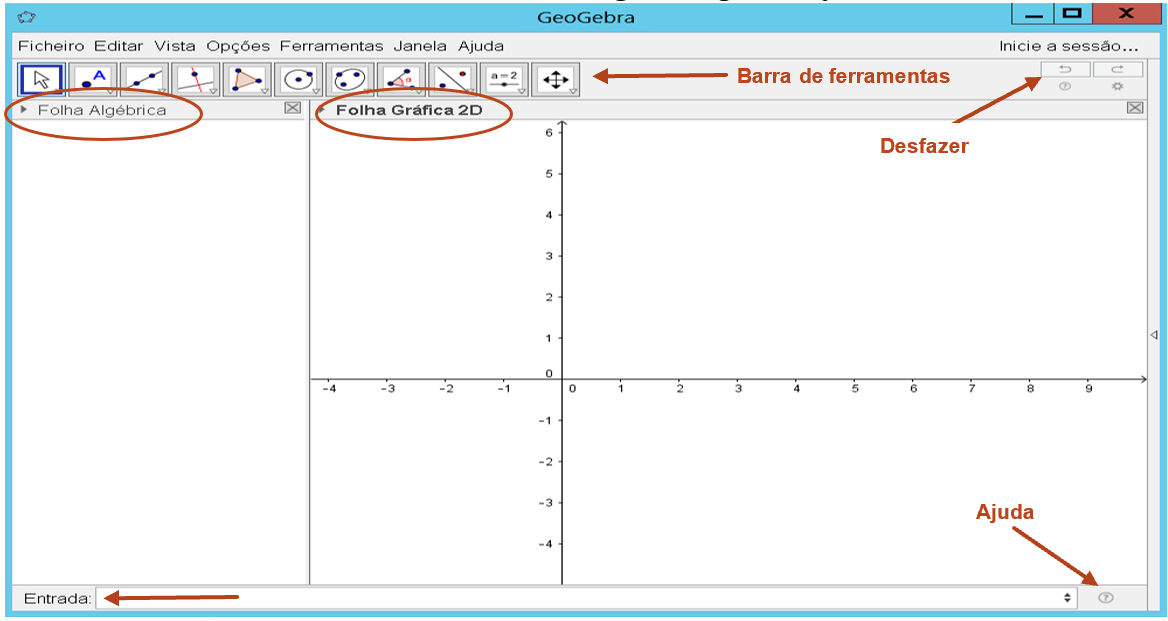Click the Redo arrow button
The width and height of the screenshot is (1168, 621).
point(1117,69)
